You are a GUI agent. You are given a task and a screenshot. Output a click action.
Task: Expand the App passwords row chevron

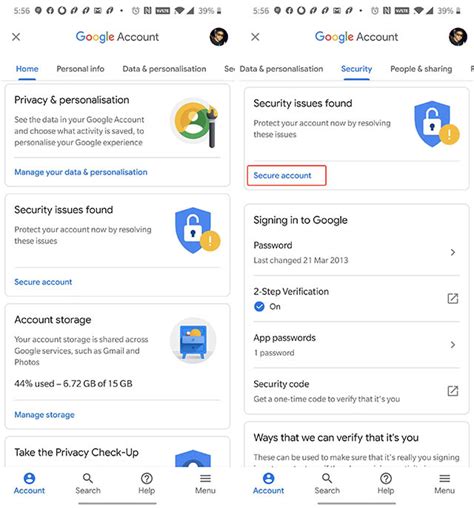coord(453,345)
